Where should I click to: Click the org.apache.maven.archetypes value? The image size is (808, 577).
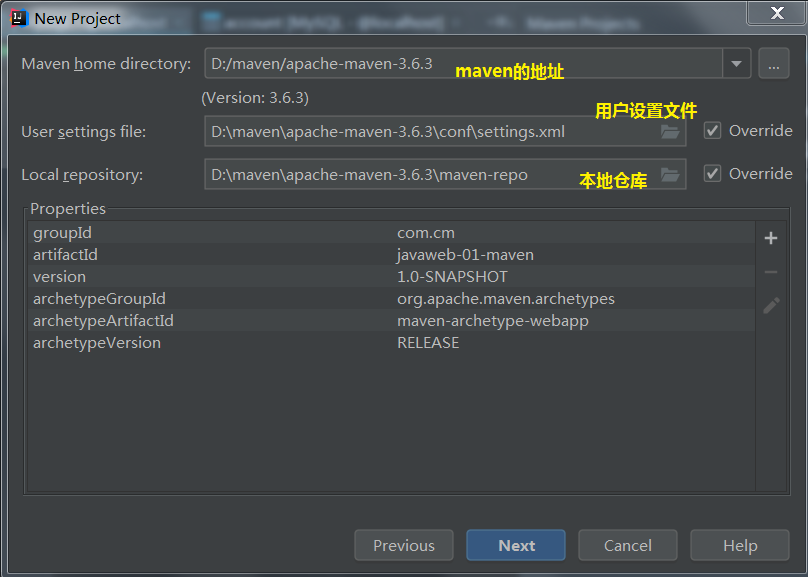[506, 299]
